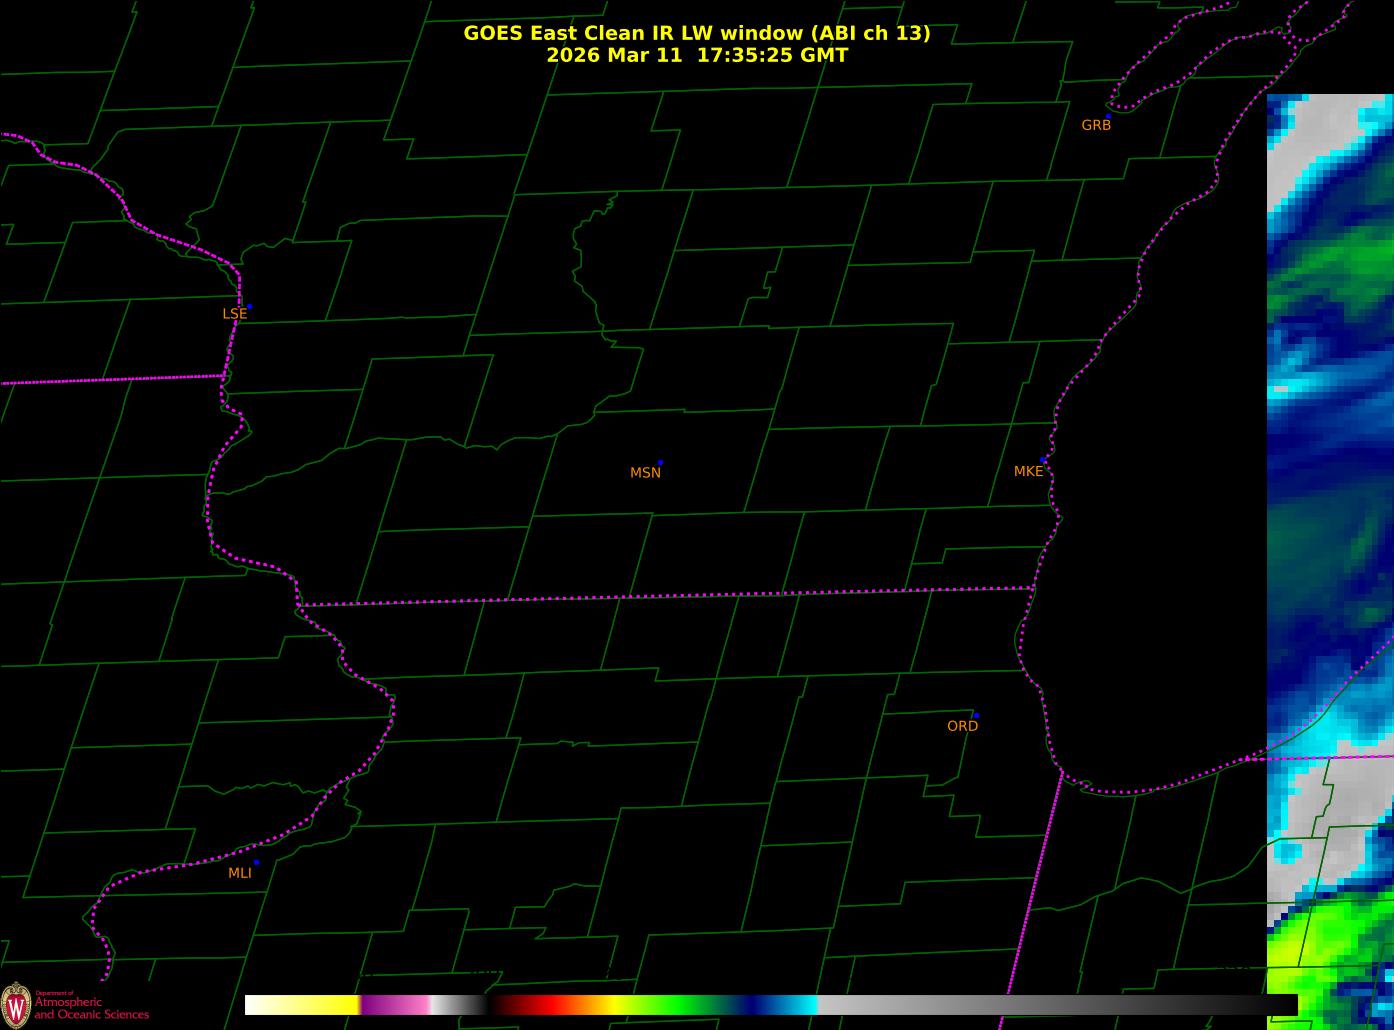Click the blue station dot beside MKE
The height and width of the screenshot is (1030, 1394).
pyautogui.click(x=1043, y=460)
